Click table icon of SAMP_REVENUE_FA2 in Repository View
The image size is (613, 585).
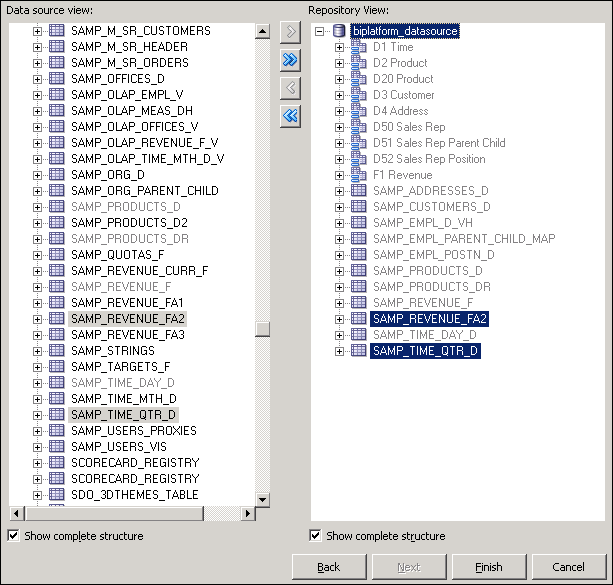[358, 318]
